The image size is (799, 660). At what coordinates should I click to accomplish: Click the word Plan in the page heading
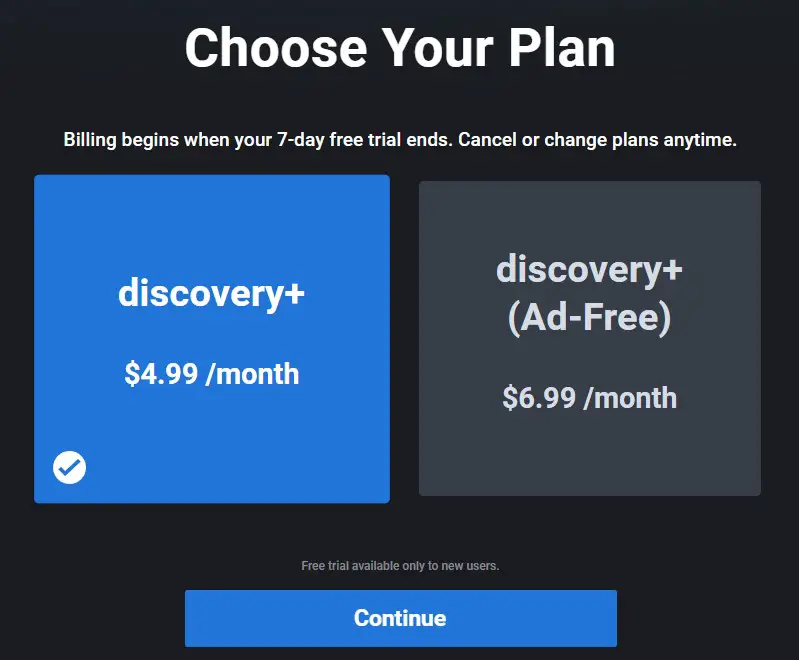pyautogui.click(x=562, y=47)
